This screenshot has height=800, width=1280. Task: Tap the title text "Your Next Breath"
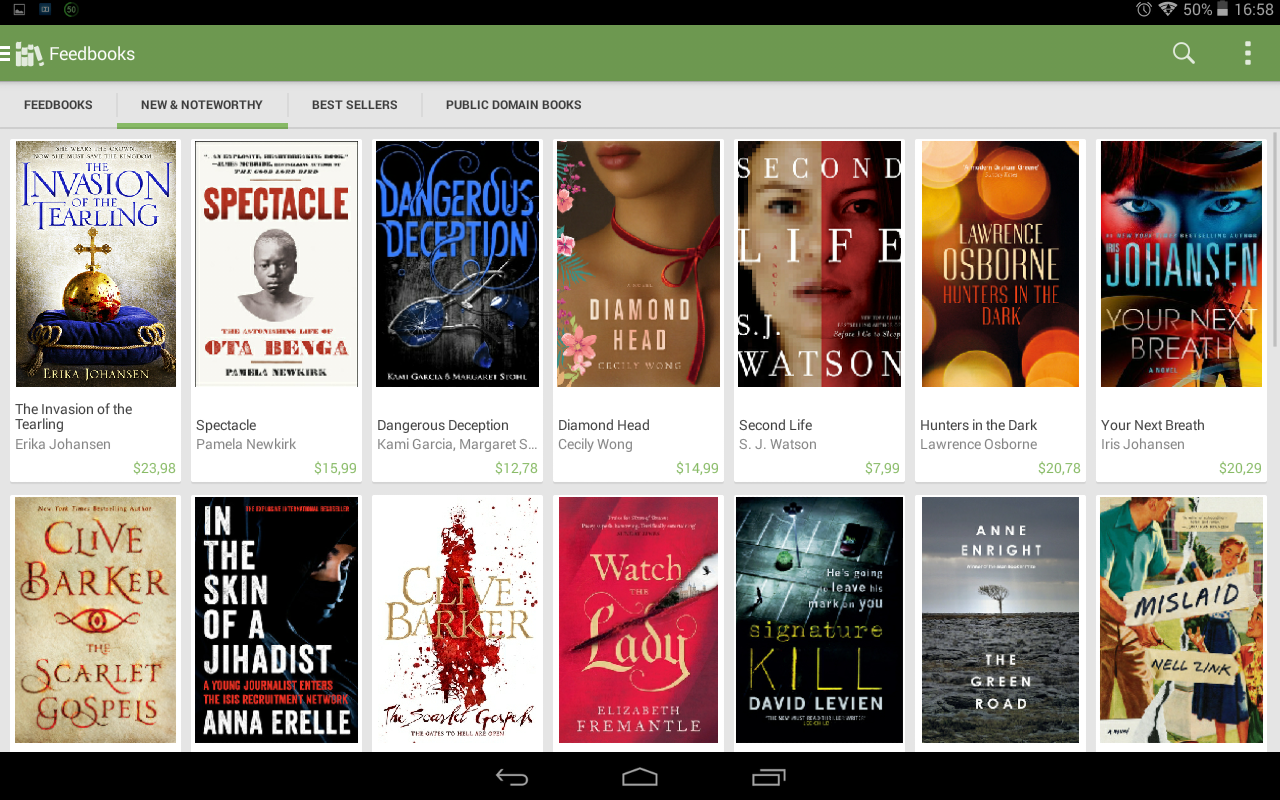click(1153, 425)
